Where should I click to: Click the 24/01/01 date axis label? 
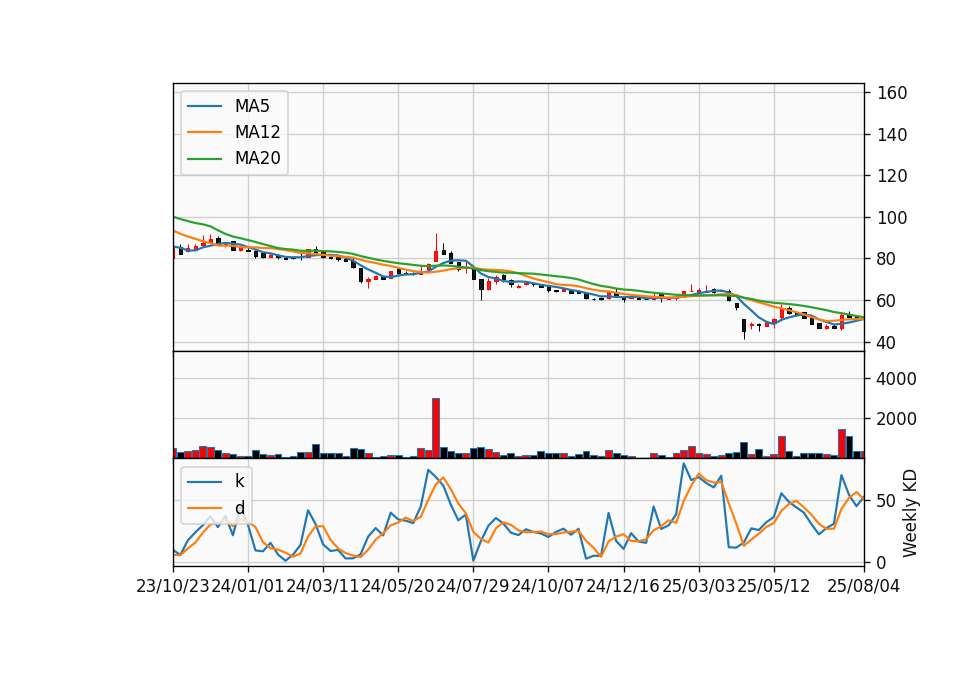click(x=248, y=586)
